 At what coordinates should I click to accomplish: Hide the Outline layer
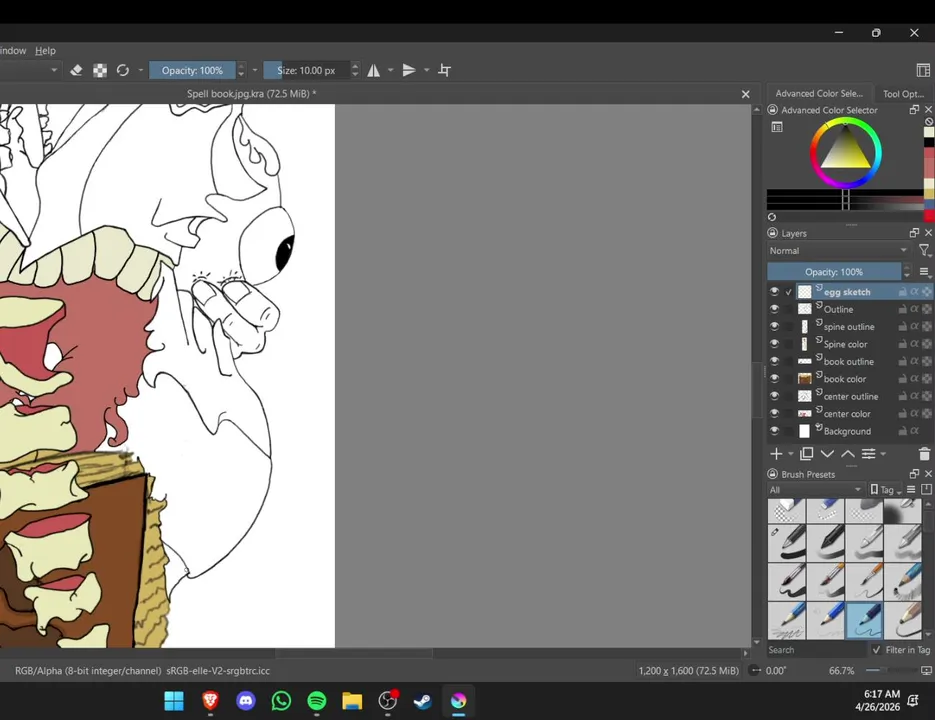(x=774, y=309)
